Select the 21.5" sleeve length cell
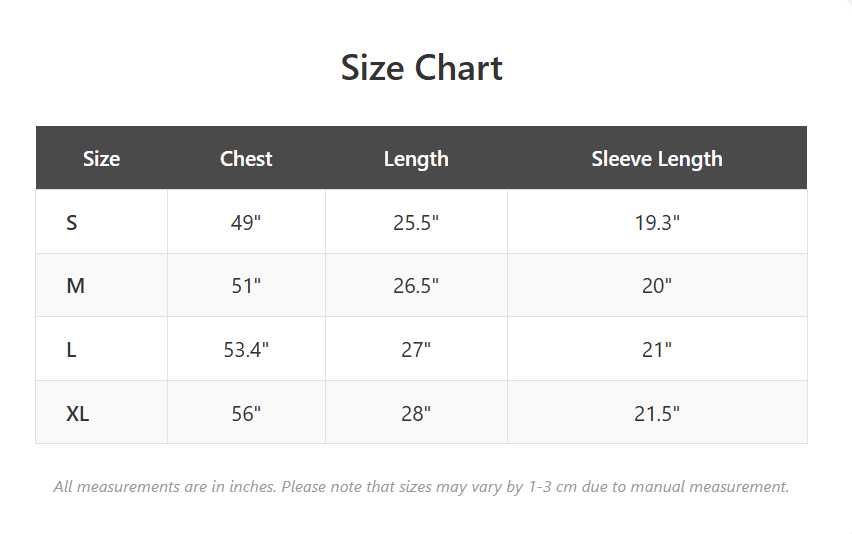This screenshot has height=534, width=852. tap(657, 413)
